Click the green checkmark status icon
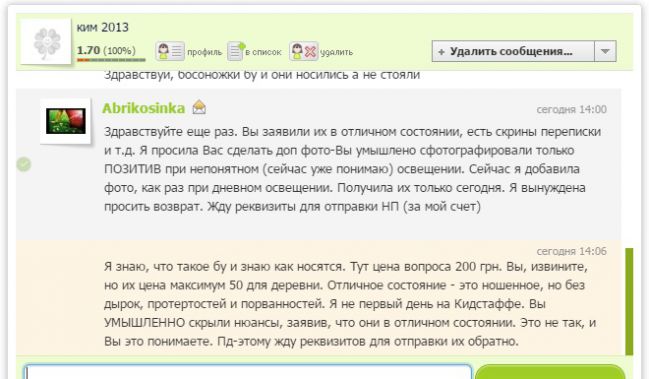Image resolution: width=649 pixels, height=379 pixels. [24, 164]
